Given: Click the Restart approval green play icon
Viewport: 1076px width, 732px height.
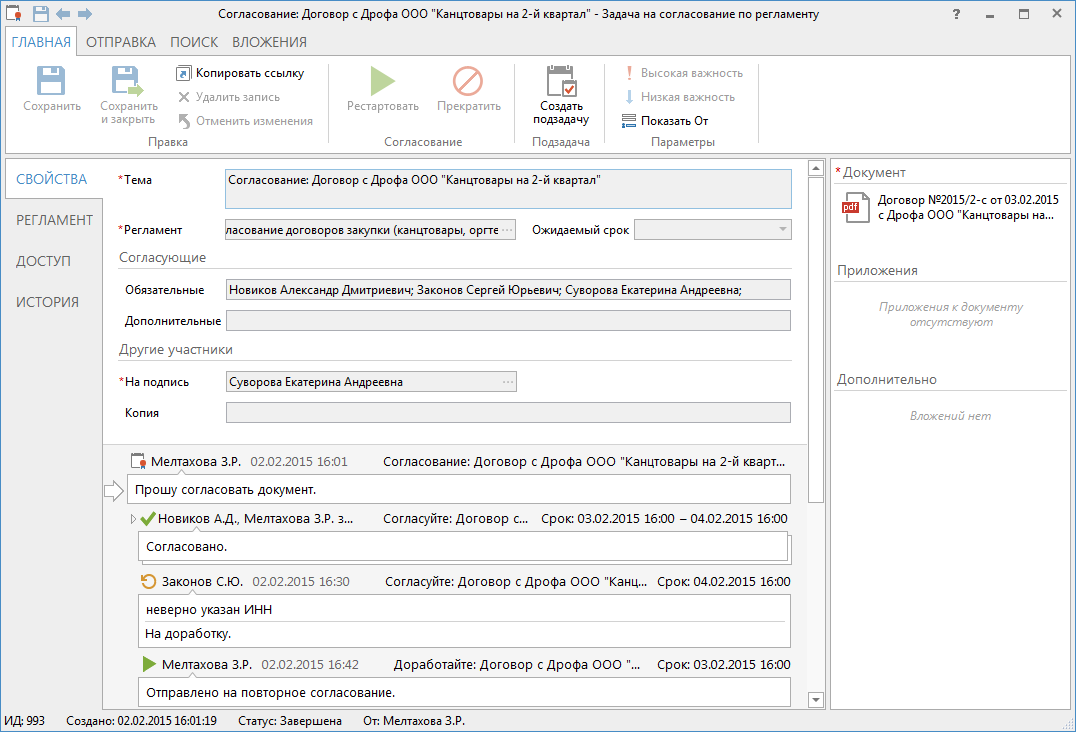Looking at the screenshot, I should (382, 81).
